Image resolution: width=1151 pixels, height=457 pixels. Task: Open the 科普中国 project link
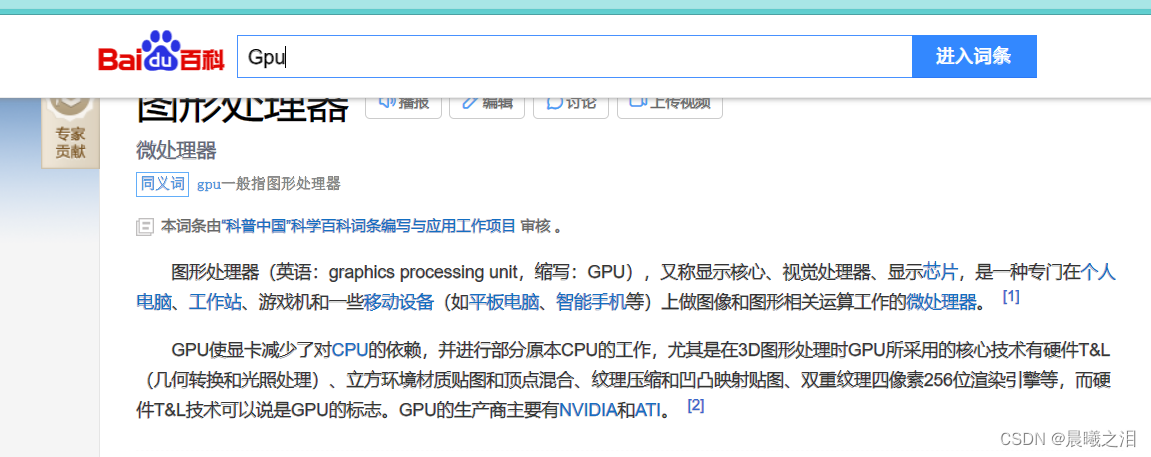[367, 226]
